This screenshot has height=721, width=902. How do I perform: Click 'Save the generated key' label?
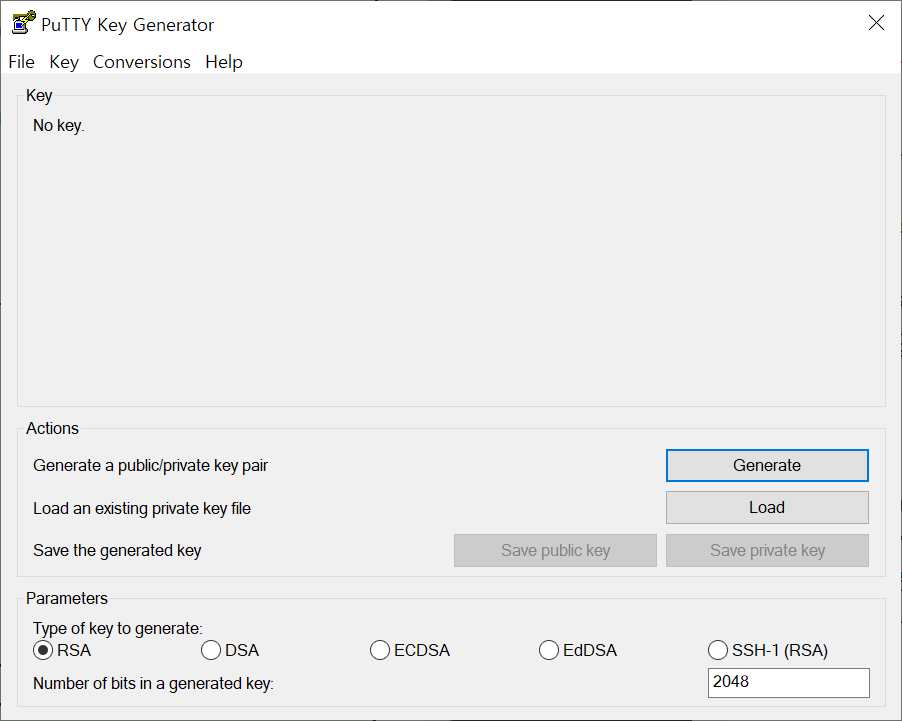coord(117,551)
